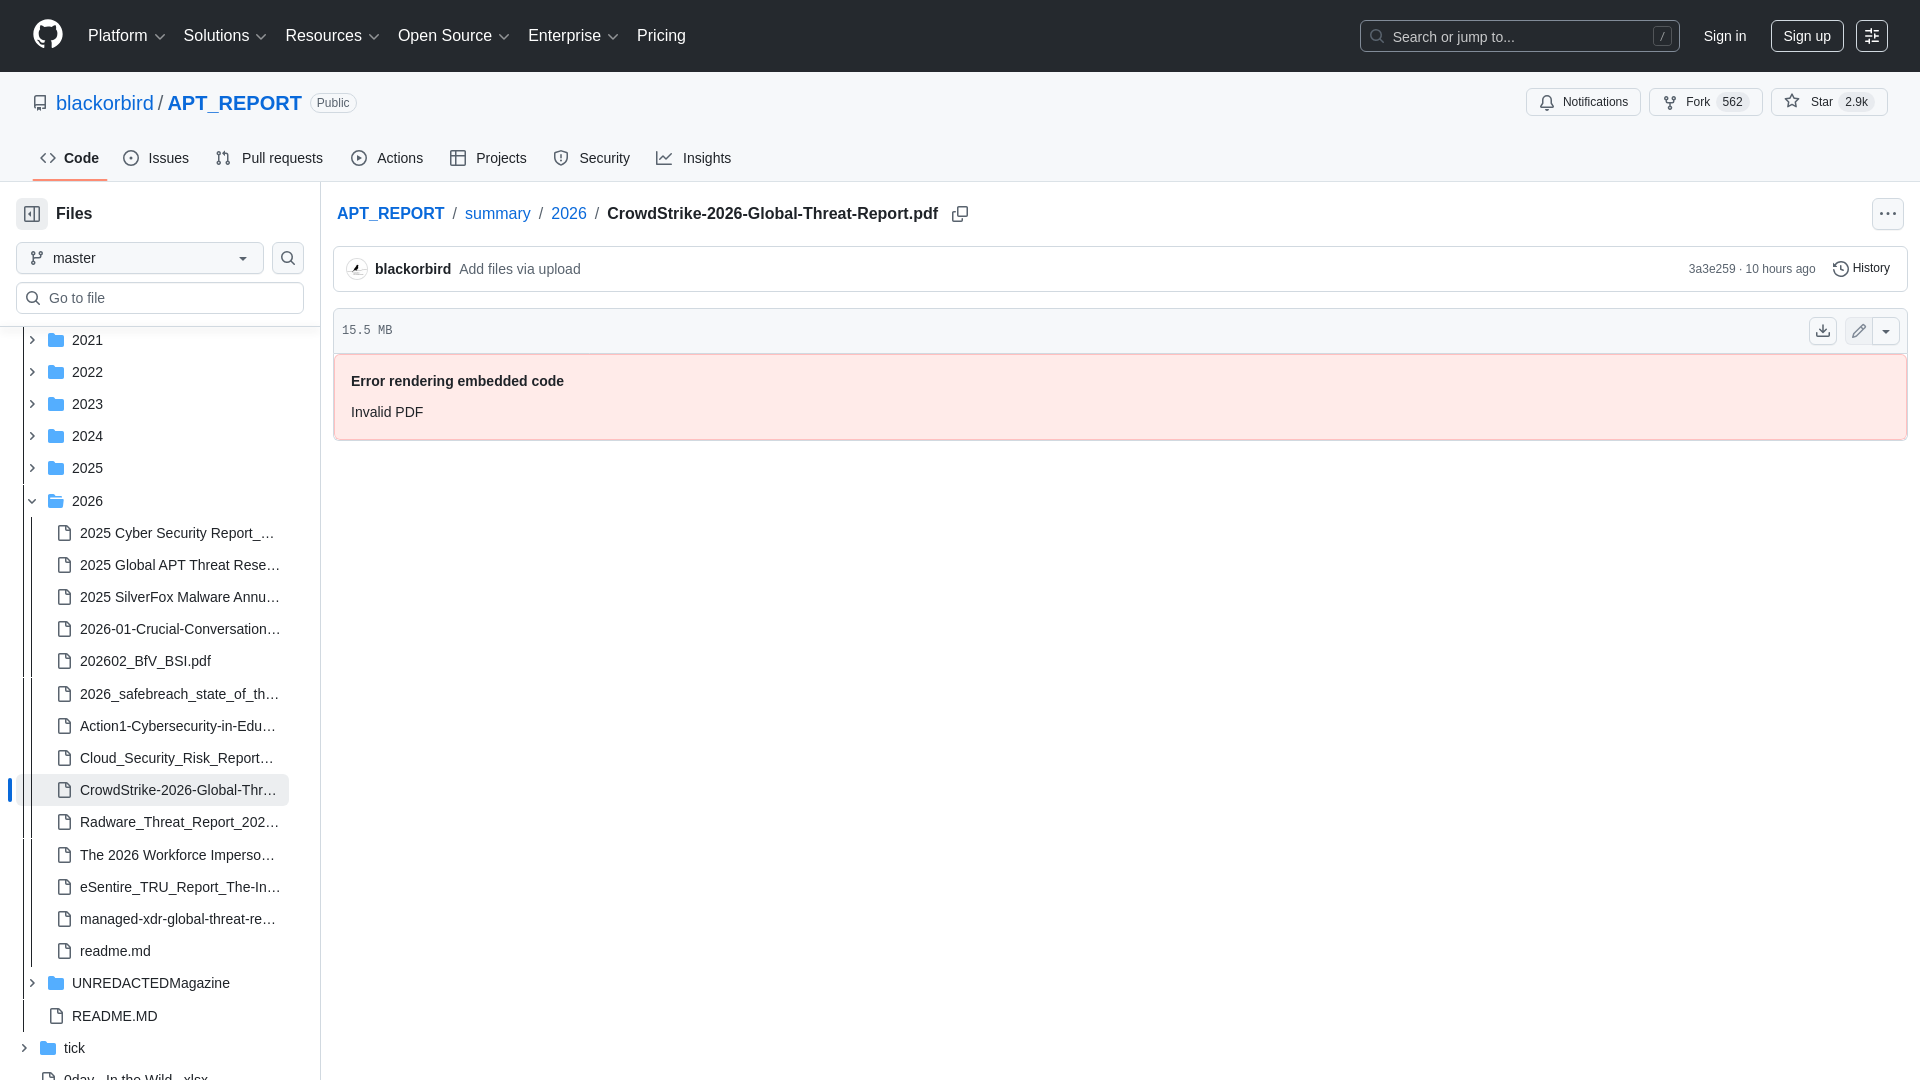Collapse the 2026 folder

pyautogui.click(x=32, y=501)
